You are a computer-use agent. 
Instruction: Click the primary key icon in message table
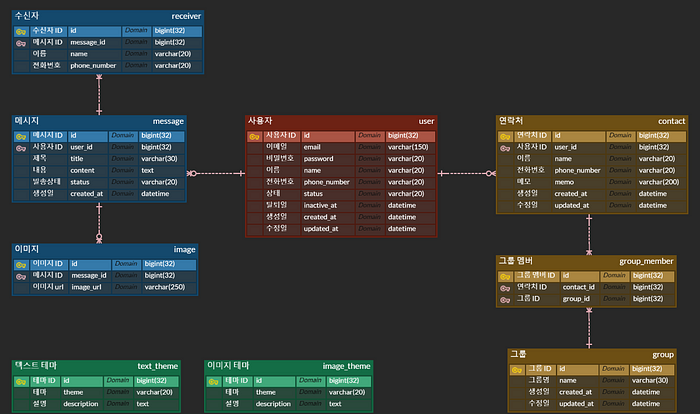point(21,136)
